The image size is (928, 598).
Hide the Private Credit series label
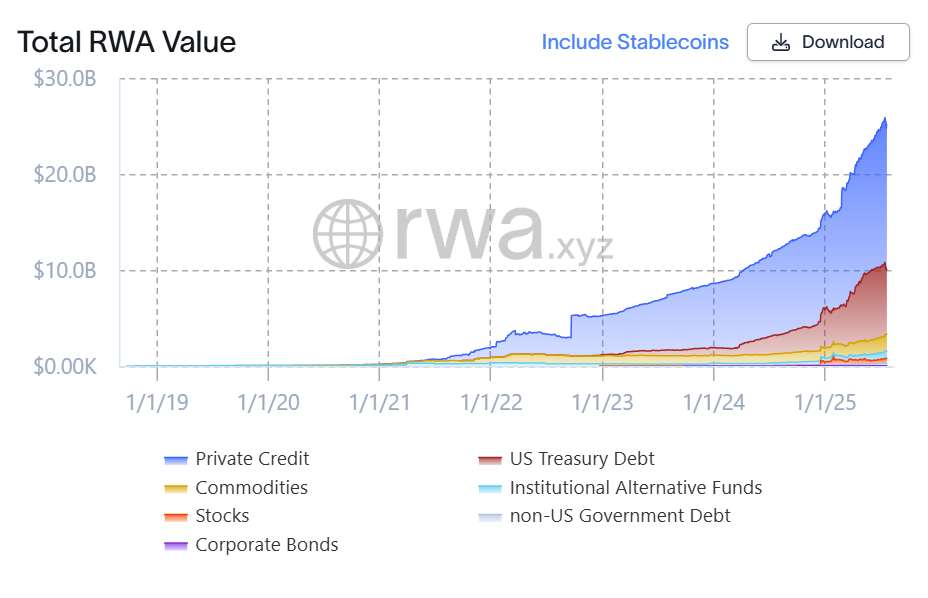(x=252, y=459)
